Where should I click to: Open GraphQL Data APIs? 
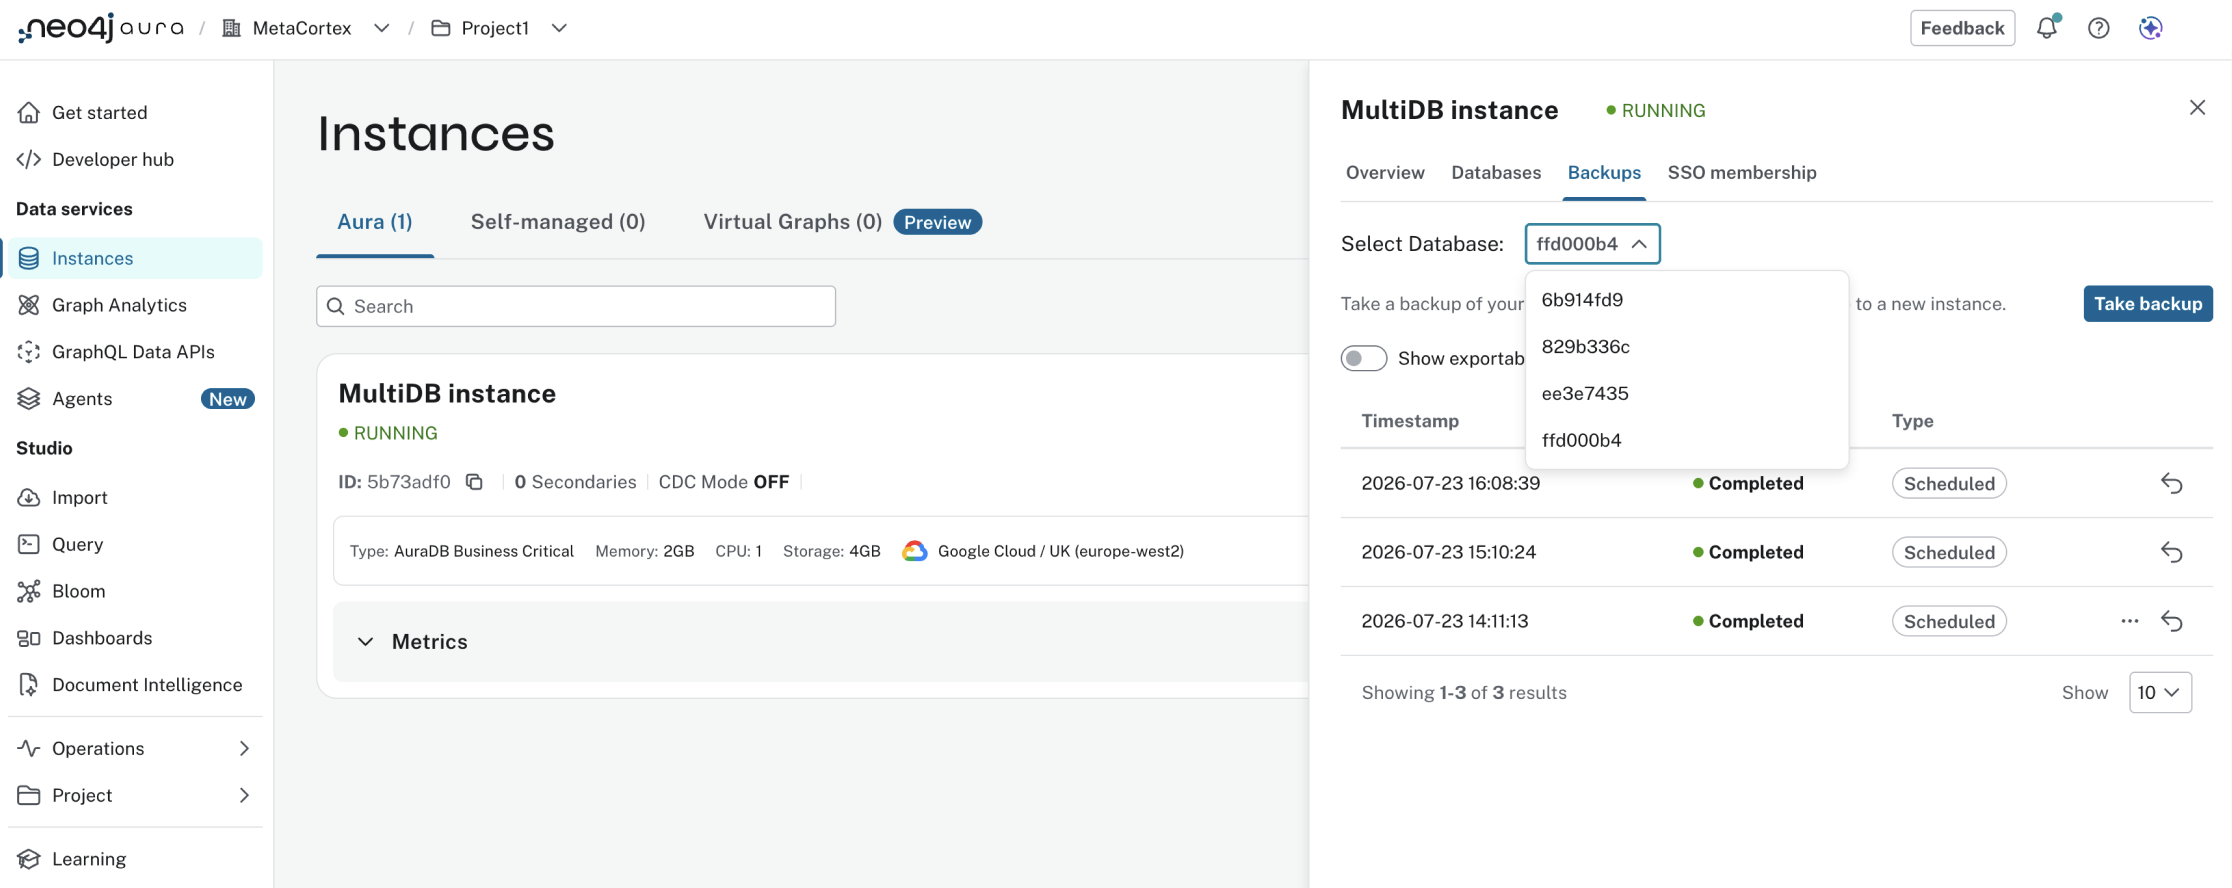click(135, 352)
